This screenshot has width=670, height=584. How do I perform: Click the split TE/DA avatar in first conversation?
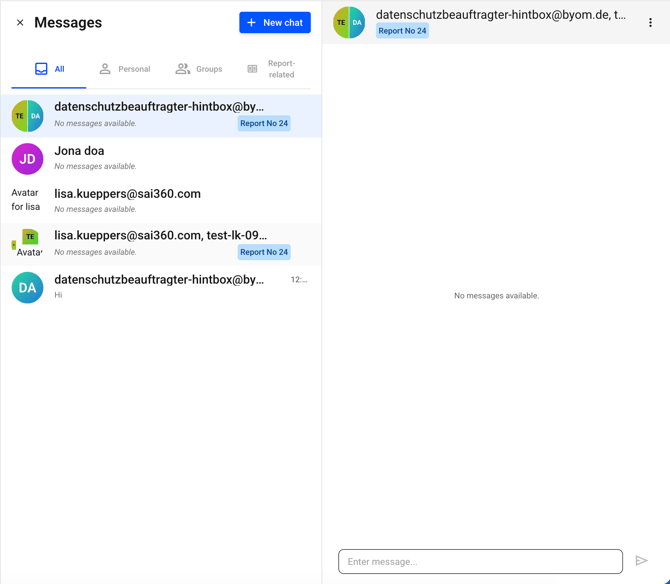click(27, 116)
